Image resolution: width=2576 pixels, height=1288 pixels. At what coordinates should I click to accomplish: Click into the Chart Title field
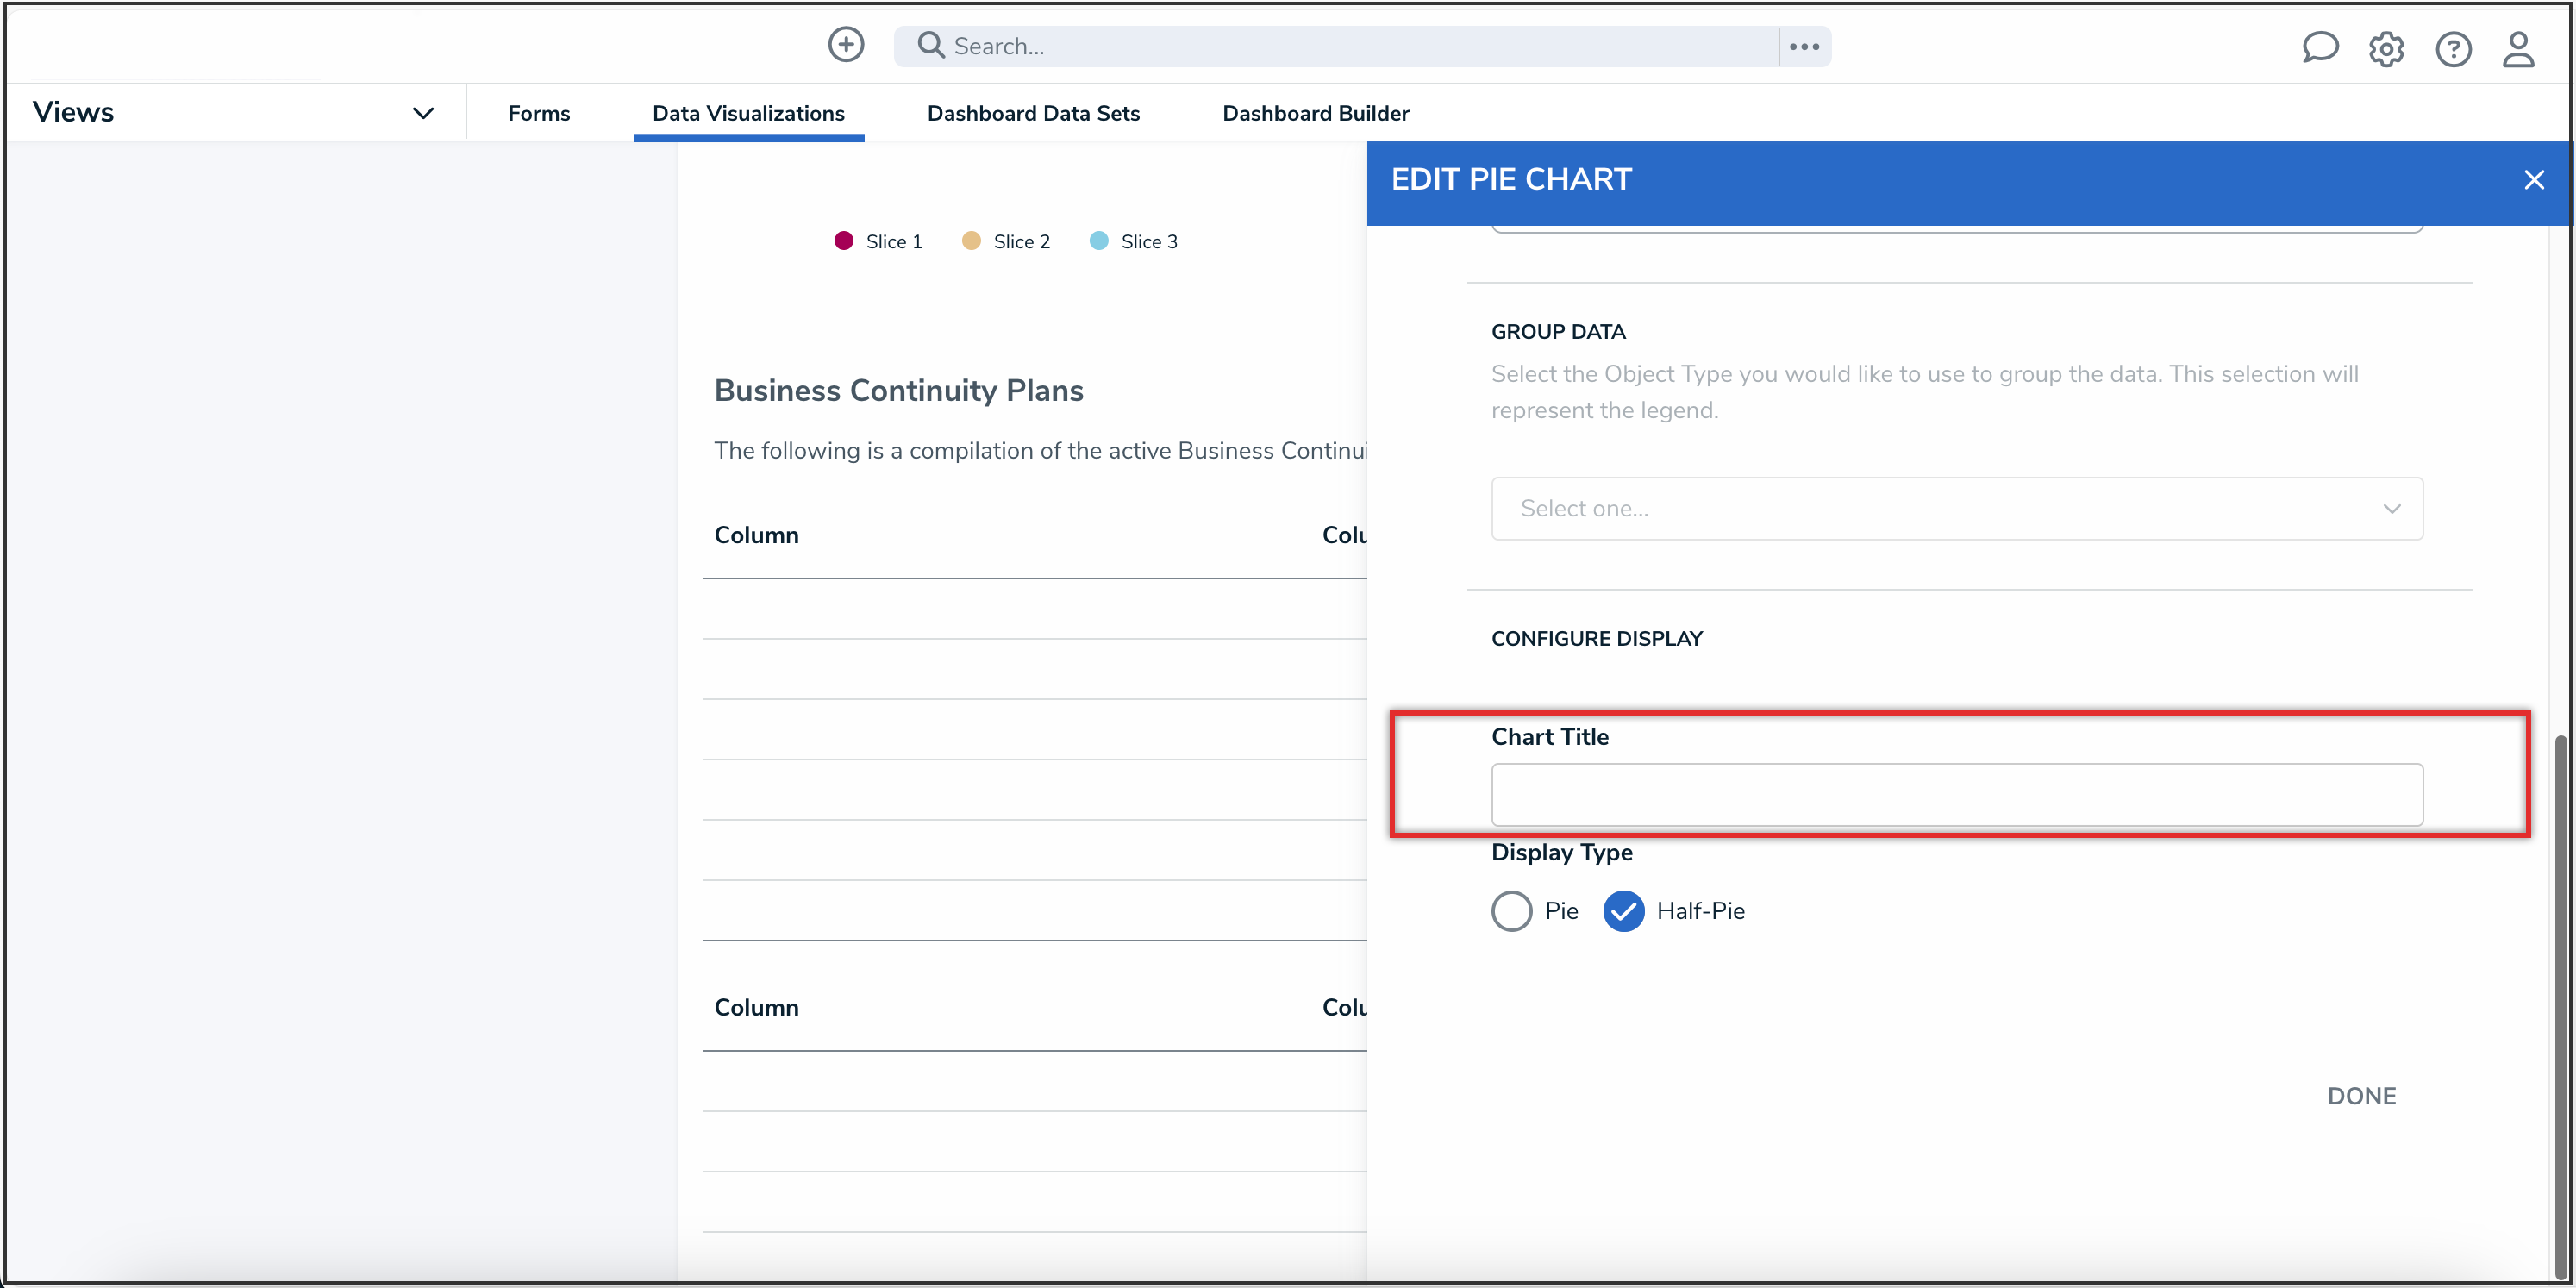click(1955, 794)
